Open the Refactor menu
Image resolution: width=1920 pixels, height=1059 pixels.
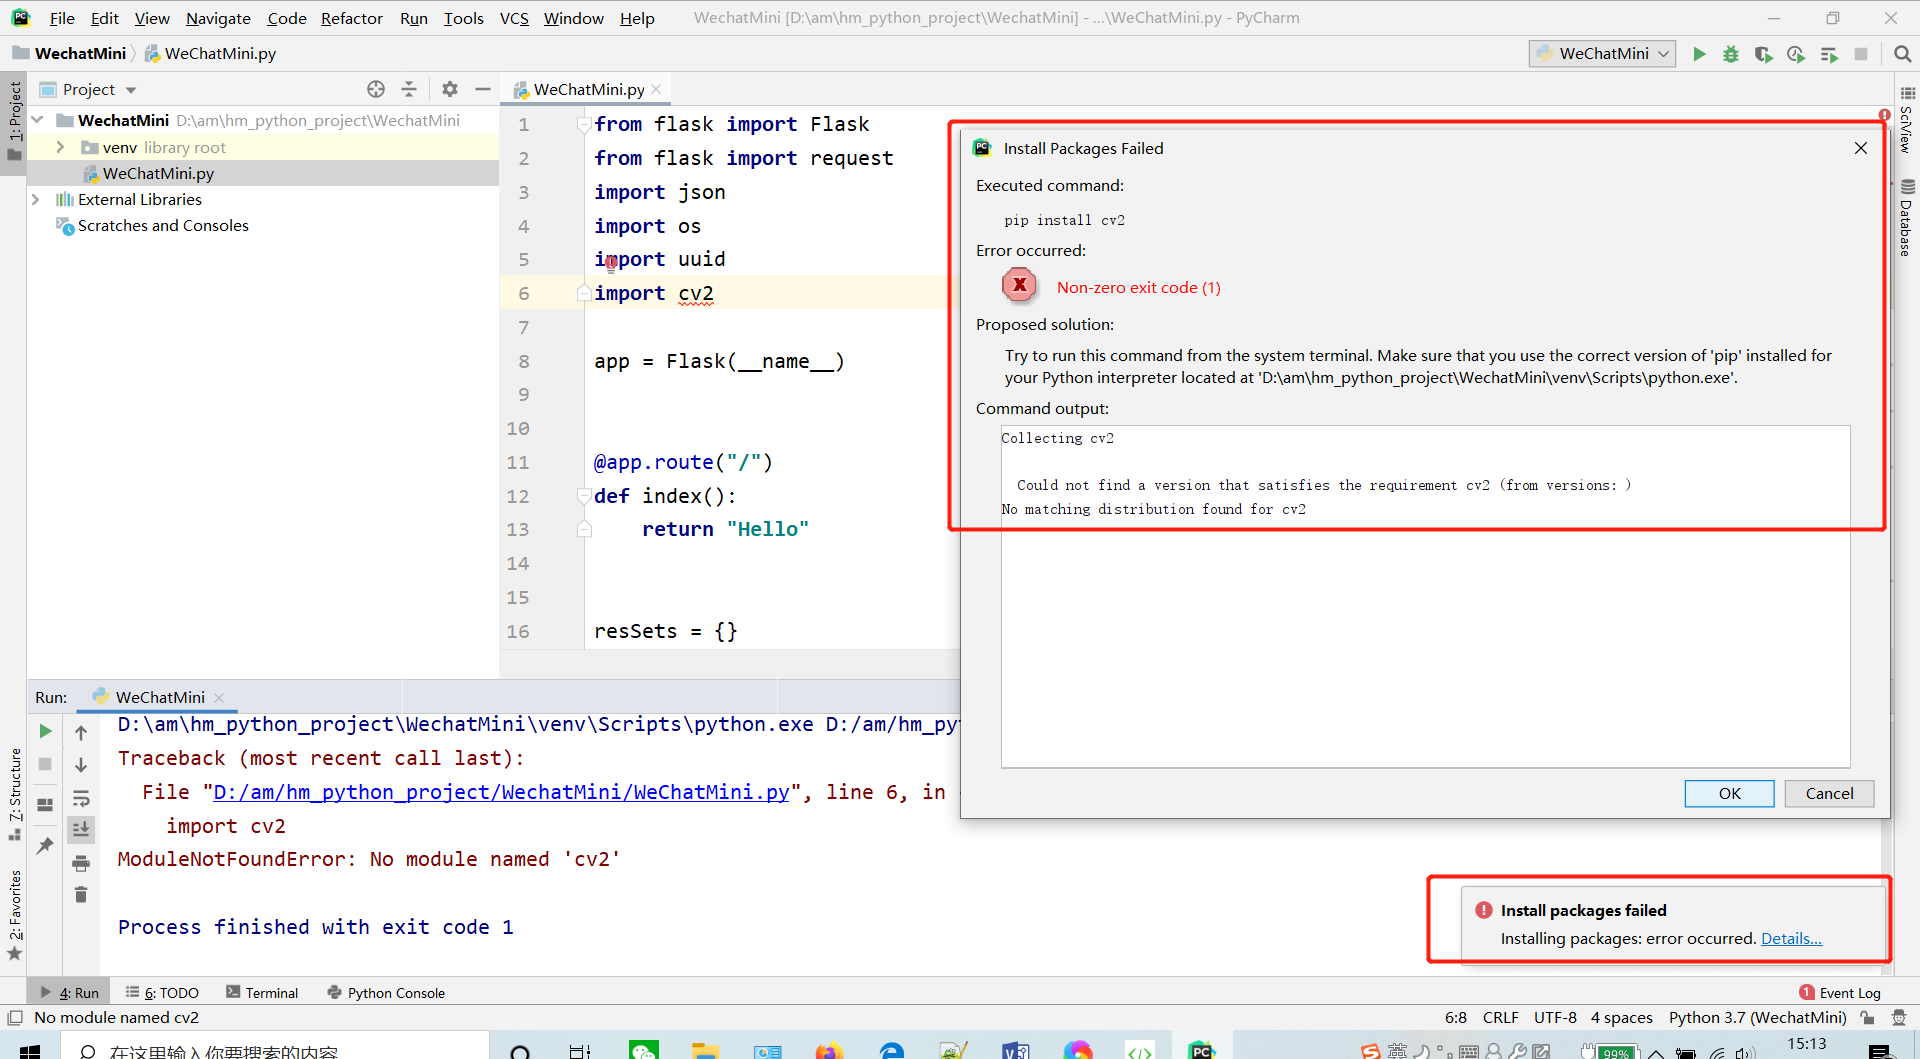tap(352, 18)
